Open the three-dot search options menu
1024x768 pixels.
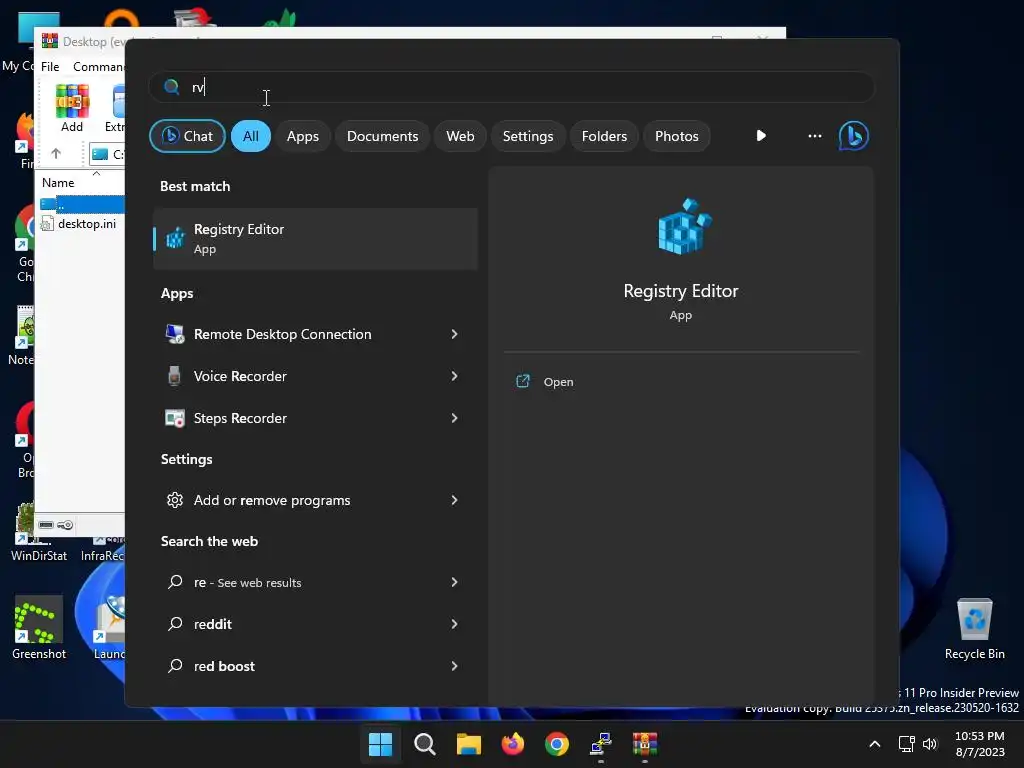(x=814, y=136)
